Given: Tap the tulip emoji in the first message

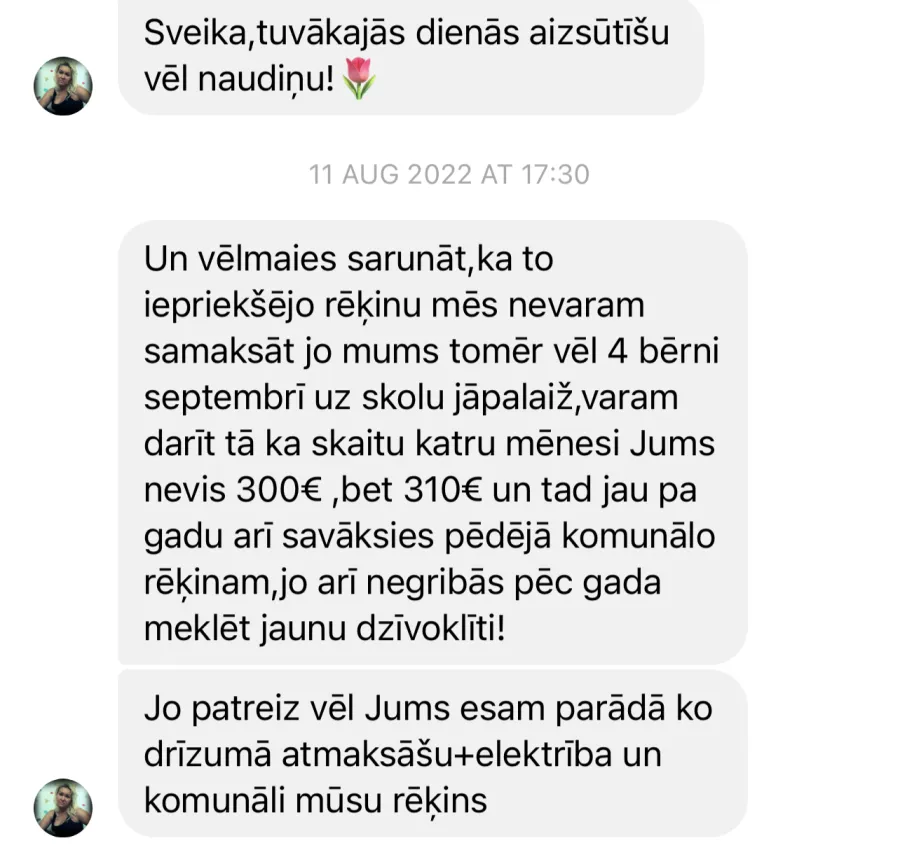Looking at the screenshot, I should [359, 79].
